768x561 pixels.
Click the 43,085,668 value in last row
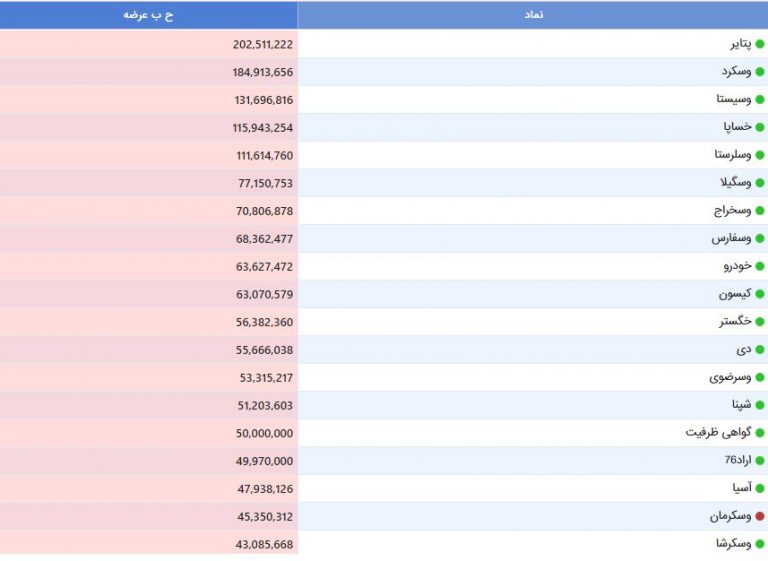[x=264, y=544]
